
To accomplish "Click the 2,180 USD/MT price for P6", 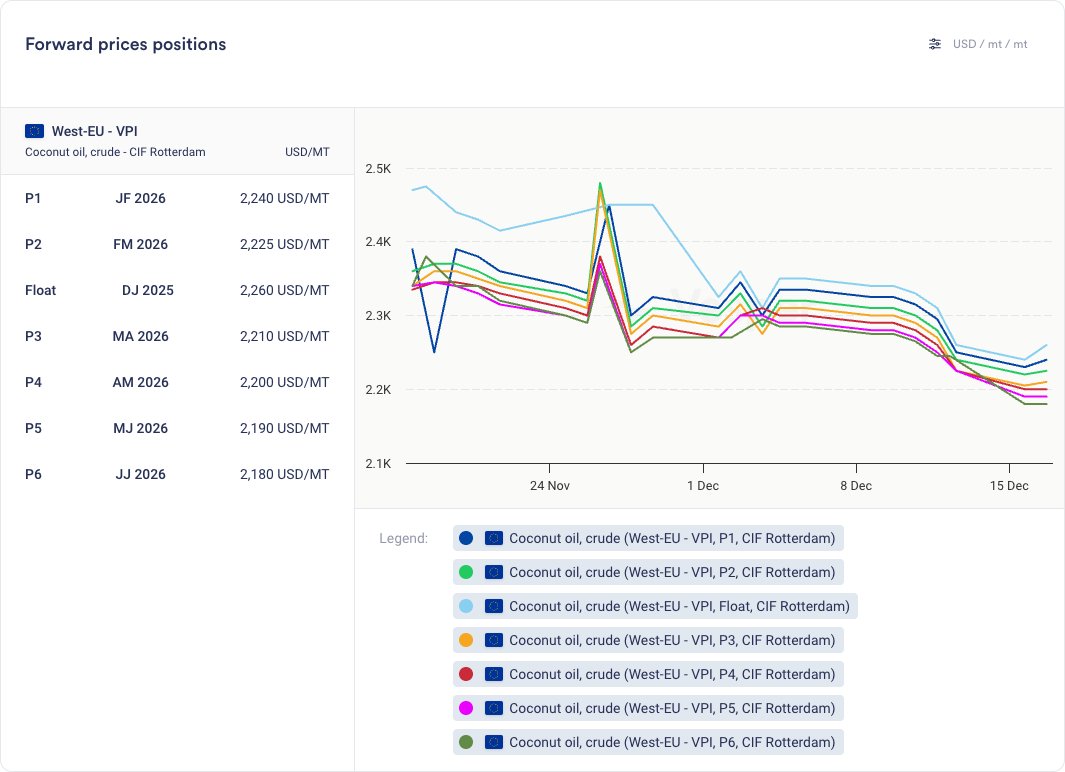I will pyautogui.click(x=284, y=474).
